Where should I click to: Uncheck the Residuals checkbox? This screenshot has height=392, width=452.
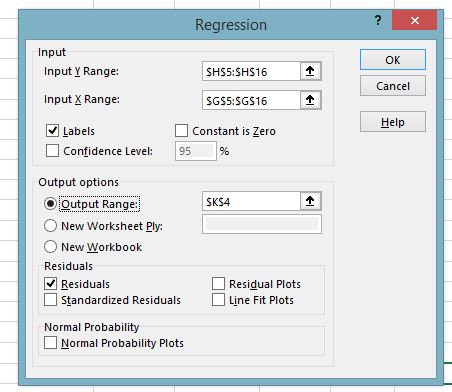click(x=50, y=284)
